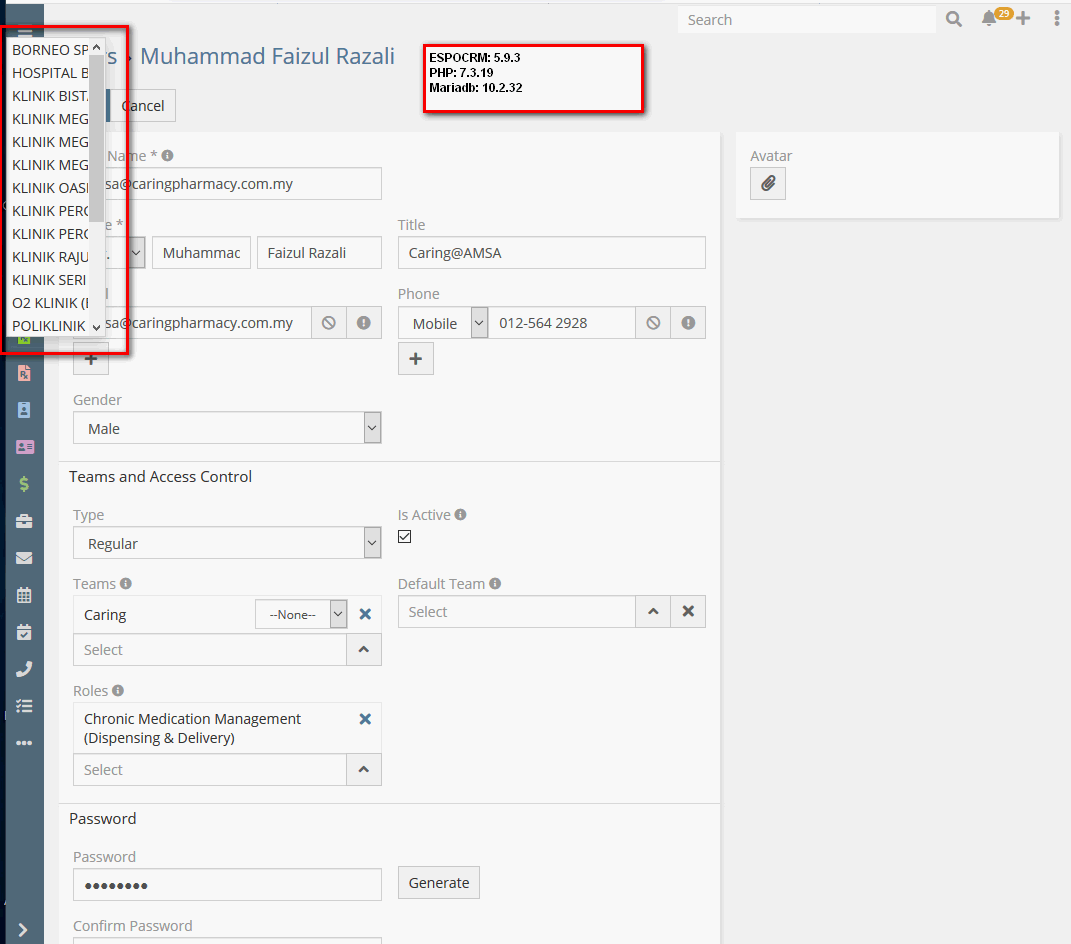Image resolution: width=1071 pixels, height=944 pixels.
Task: Open the phone type Mobile dropdown
Action: pyautogui.click(x=442, y=323)
